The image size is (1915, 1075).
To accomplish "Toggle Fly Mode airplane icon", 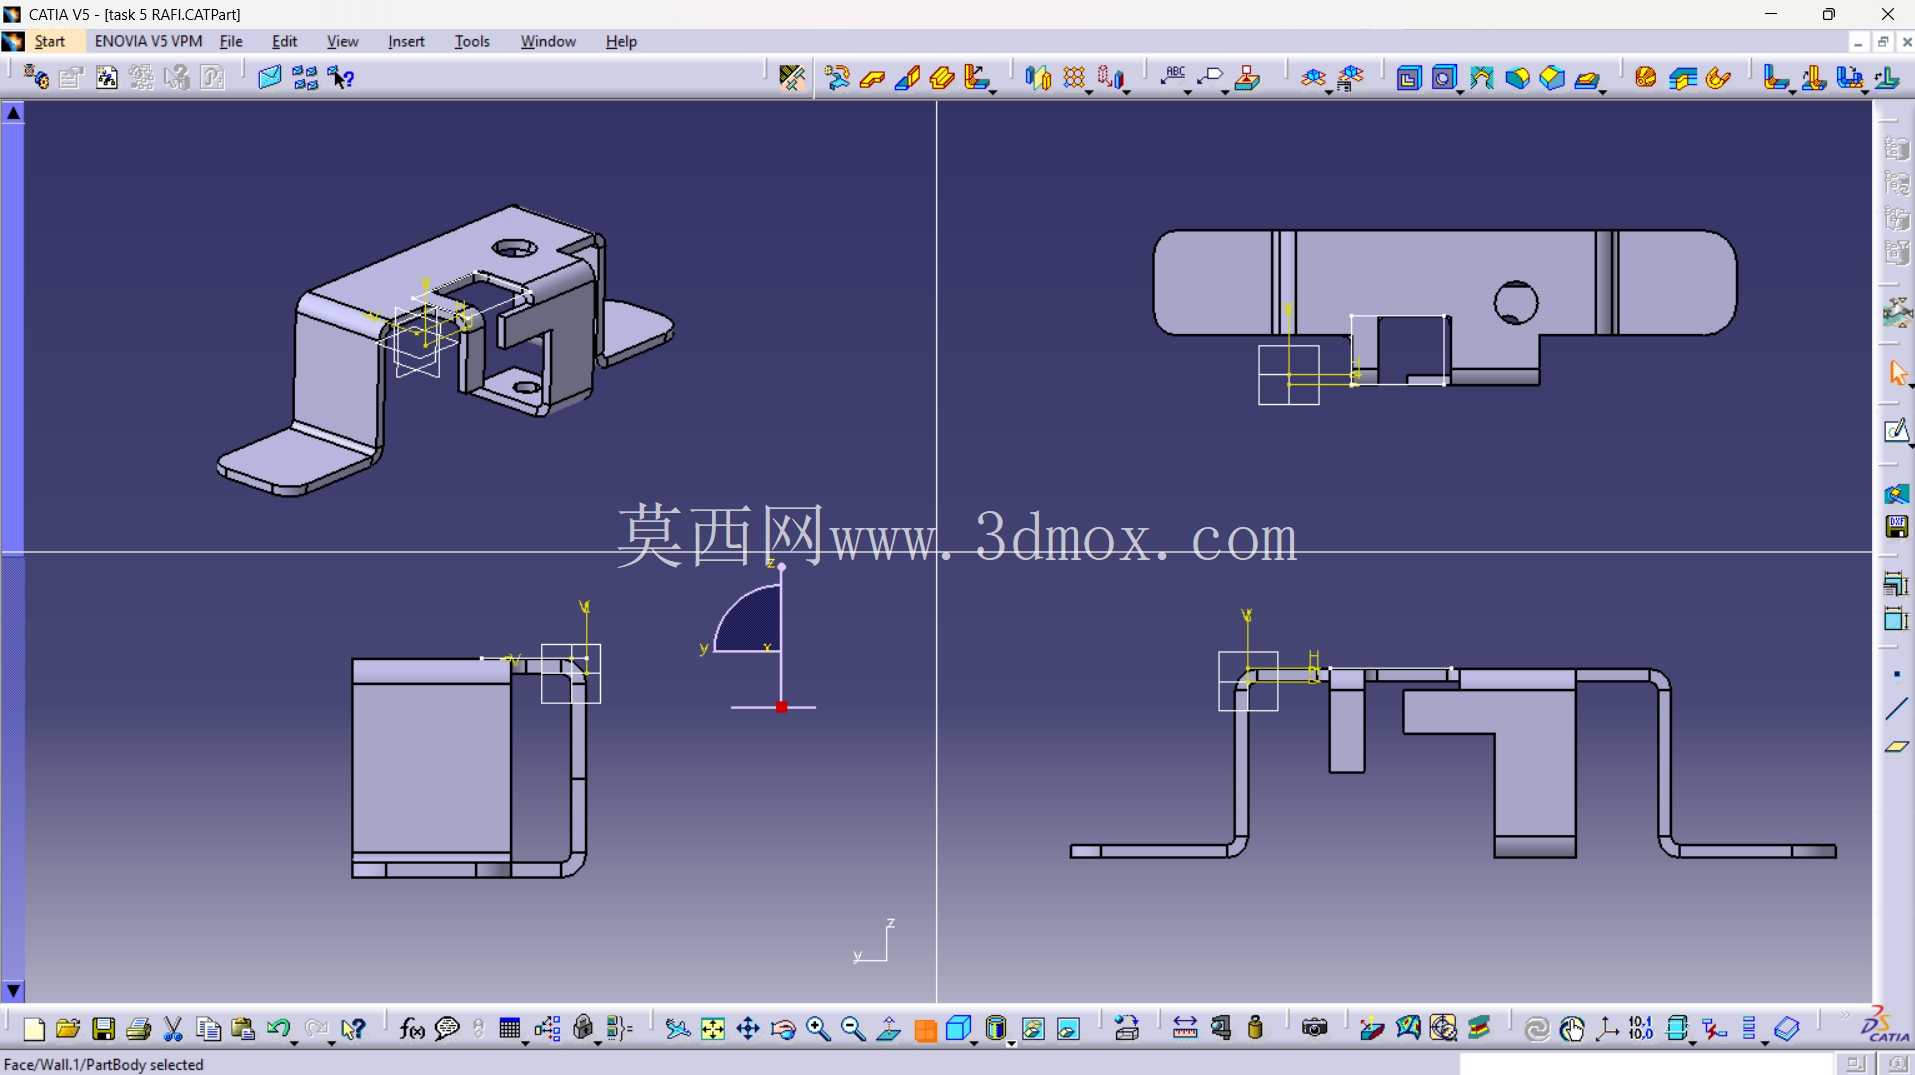I will point(678,1029).
